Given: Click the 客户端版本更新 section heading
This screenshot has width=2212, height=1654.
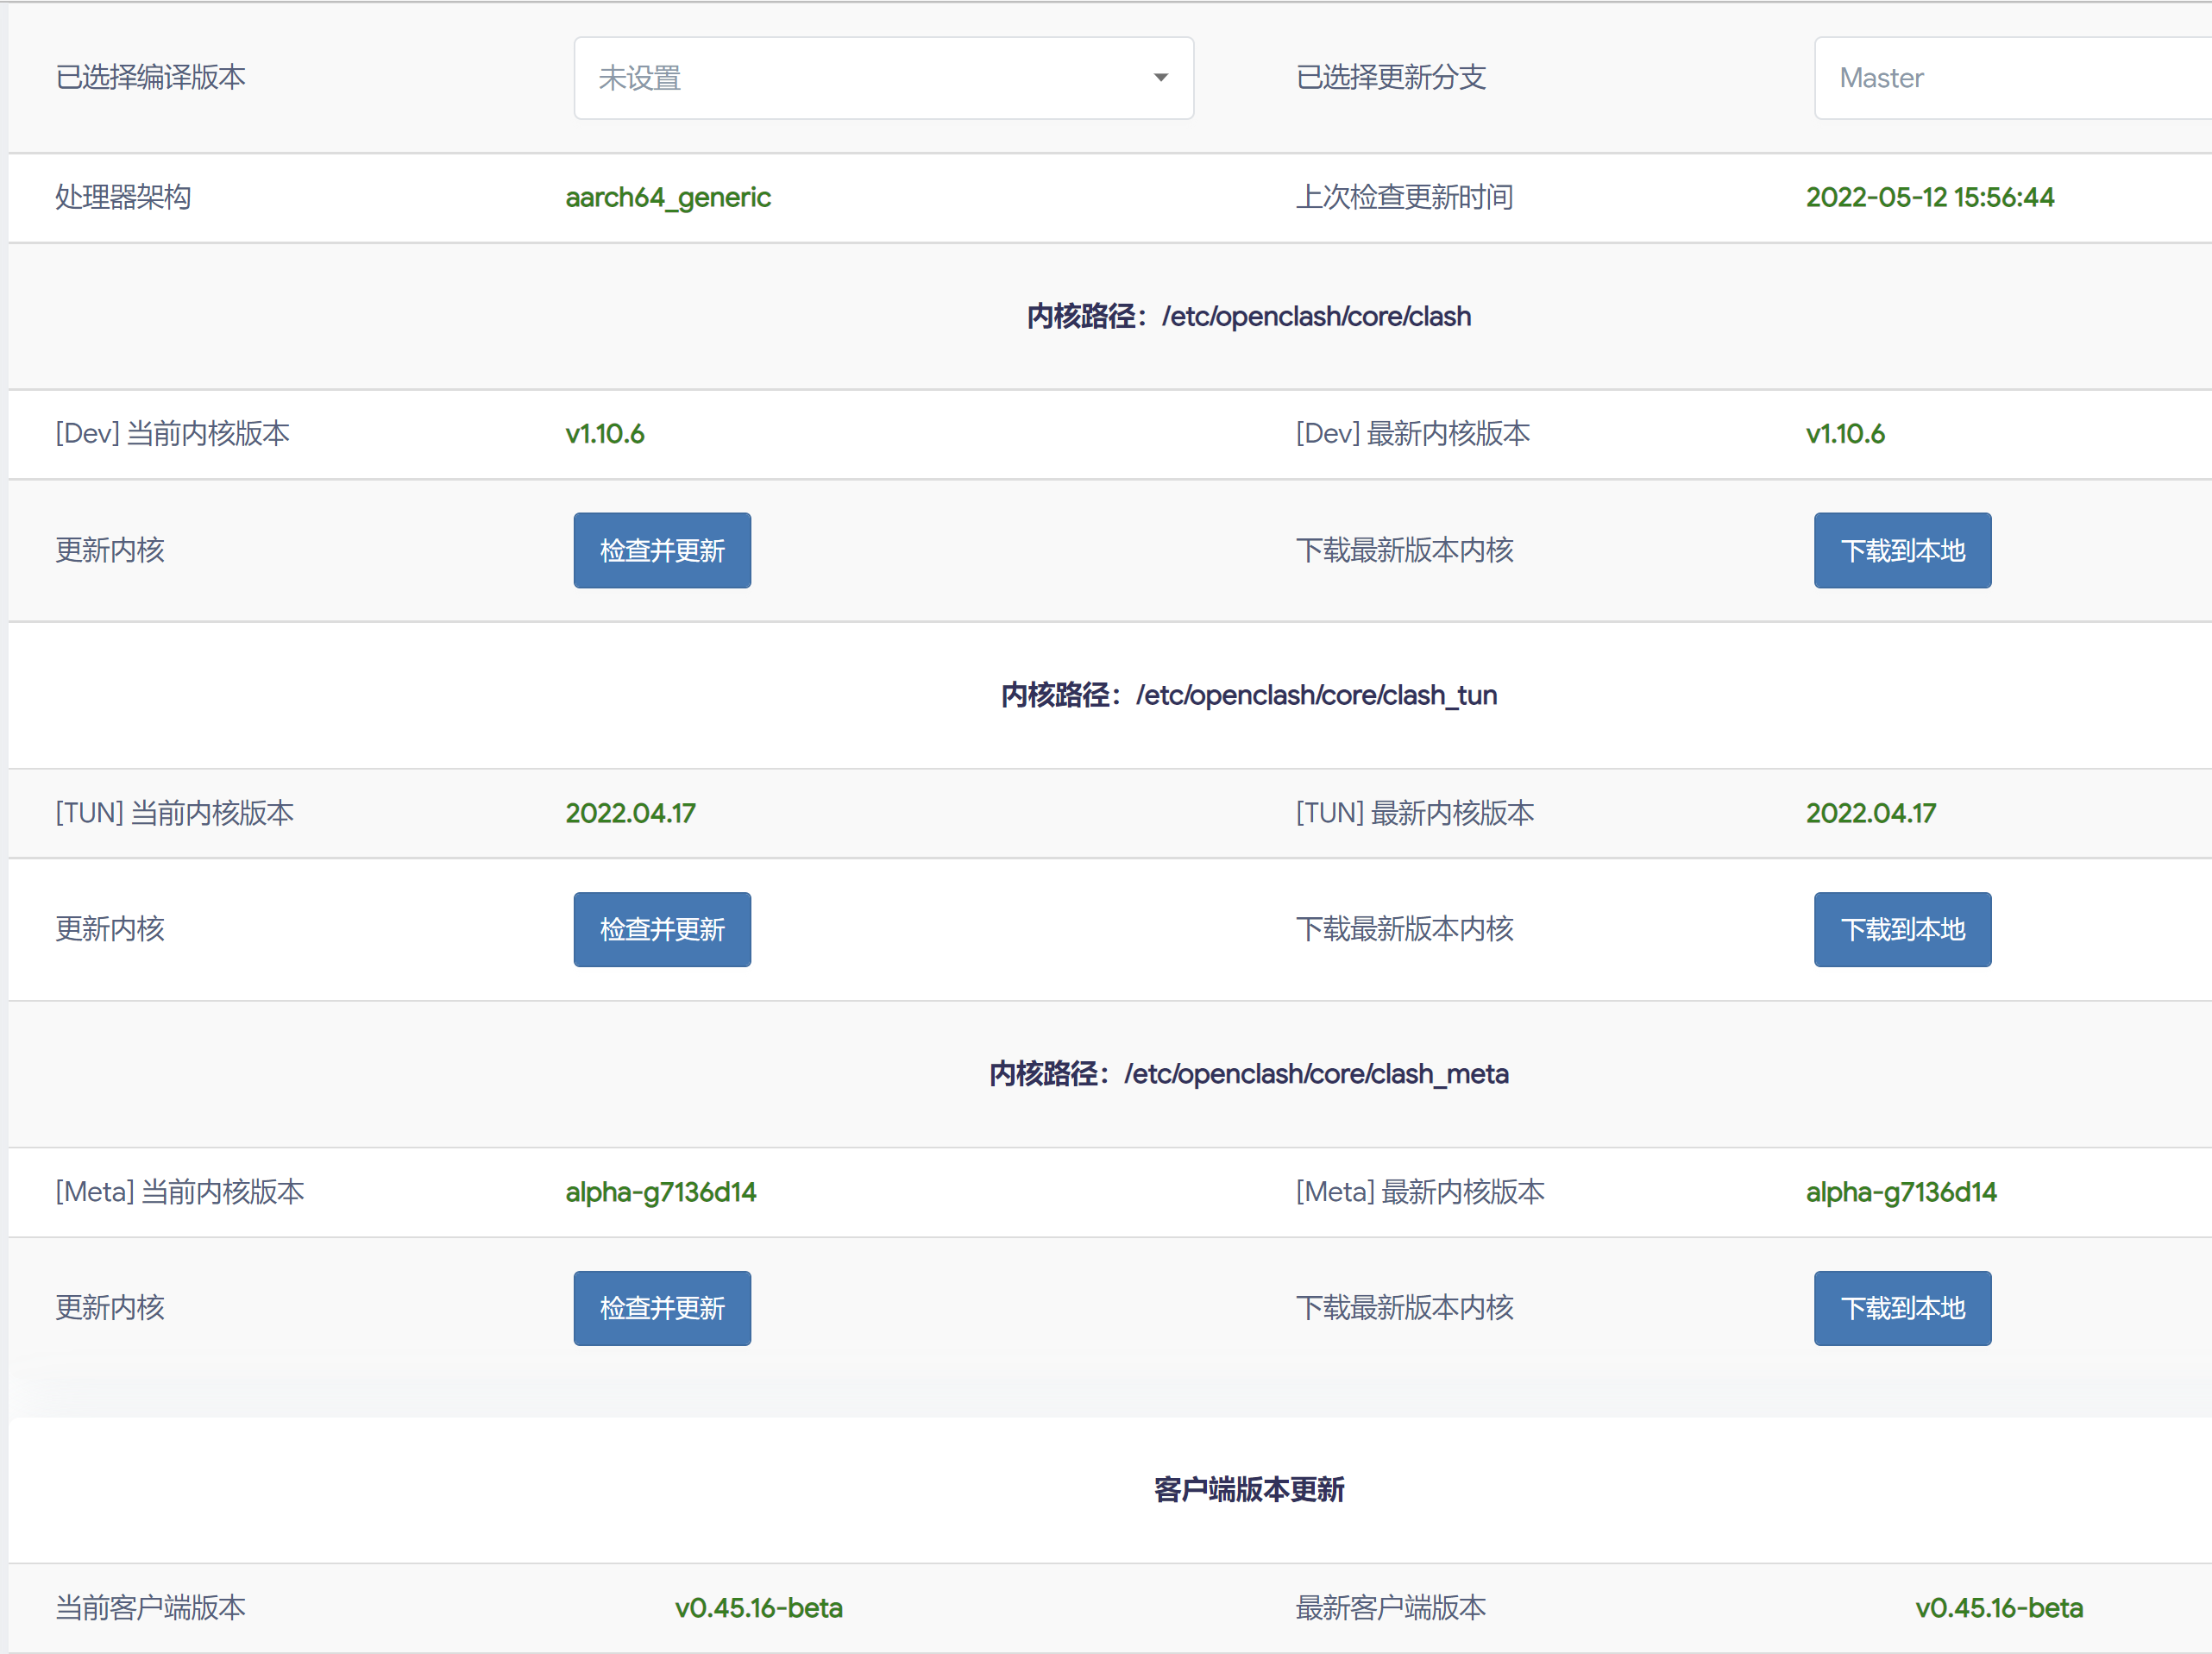Looking at the screenshot, I should 1249,1490.
